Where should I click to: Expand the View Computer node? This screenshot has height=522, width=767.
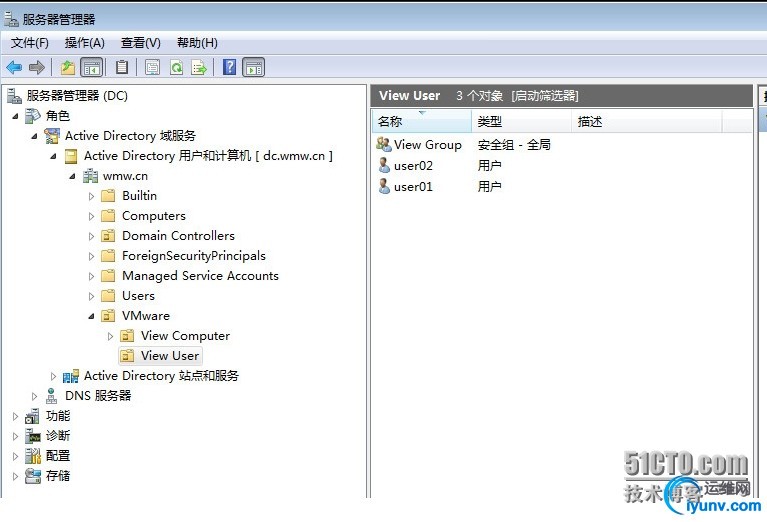tap(111, 336)
